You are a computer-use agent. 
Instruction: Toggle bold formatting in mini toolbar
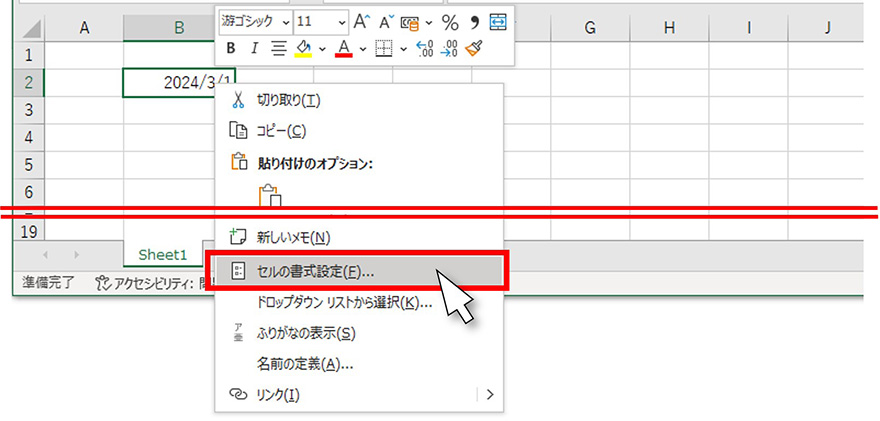pos(231,48)
